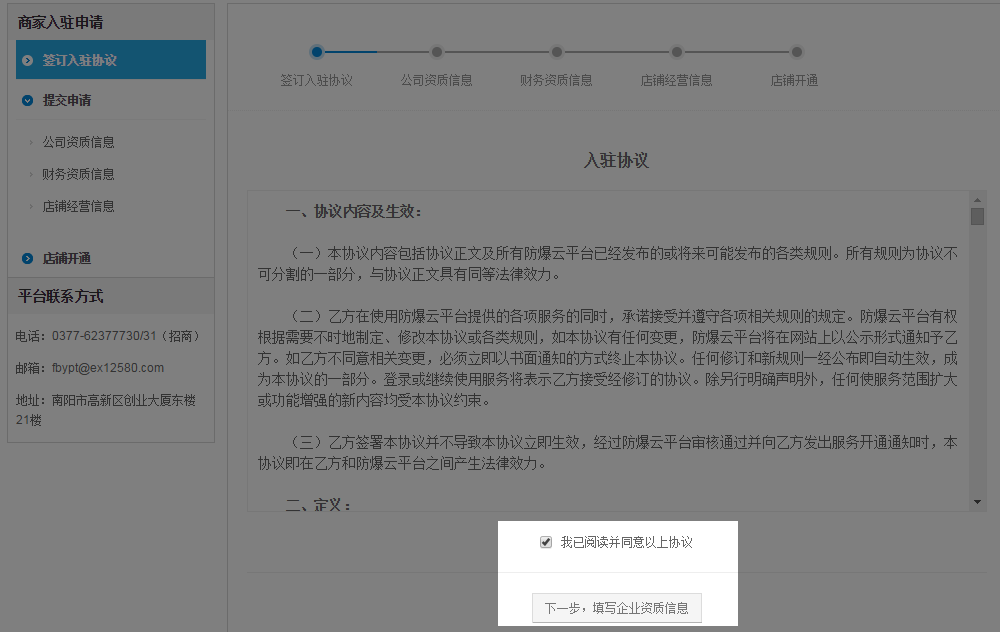Click the 公司资质信息 progress step dot
The width and height of the screenshot is (1000, 632).
click(437, 52)
